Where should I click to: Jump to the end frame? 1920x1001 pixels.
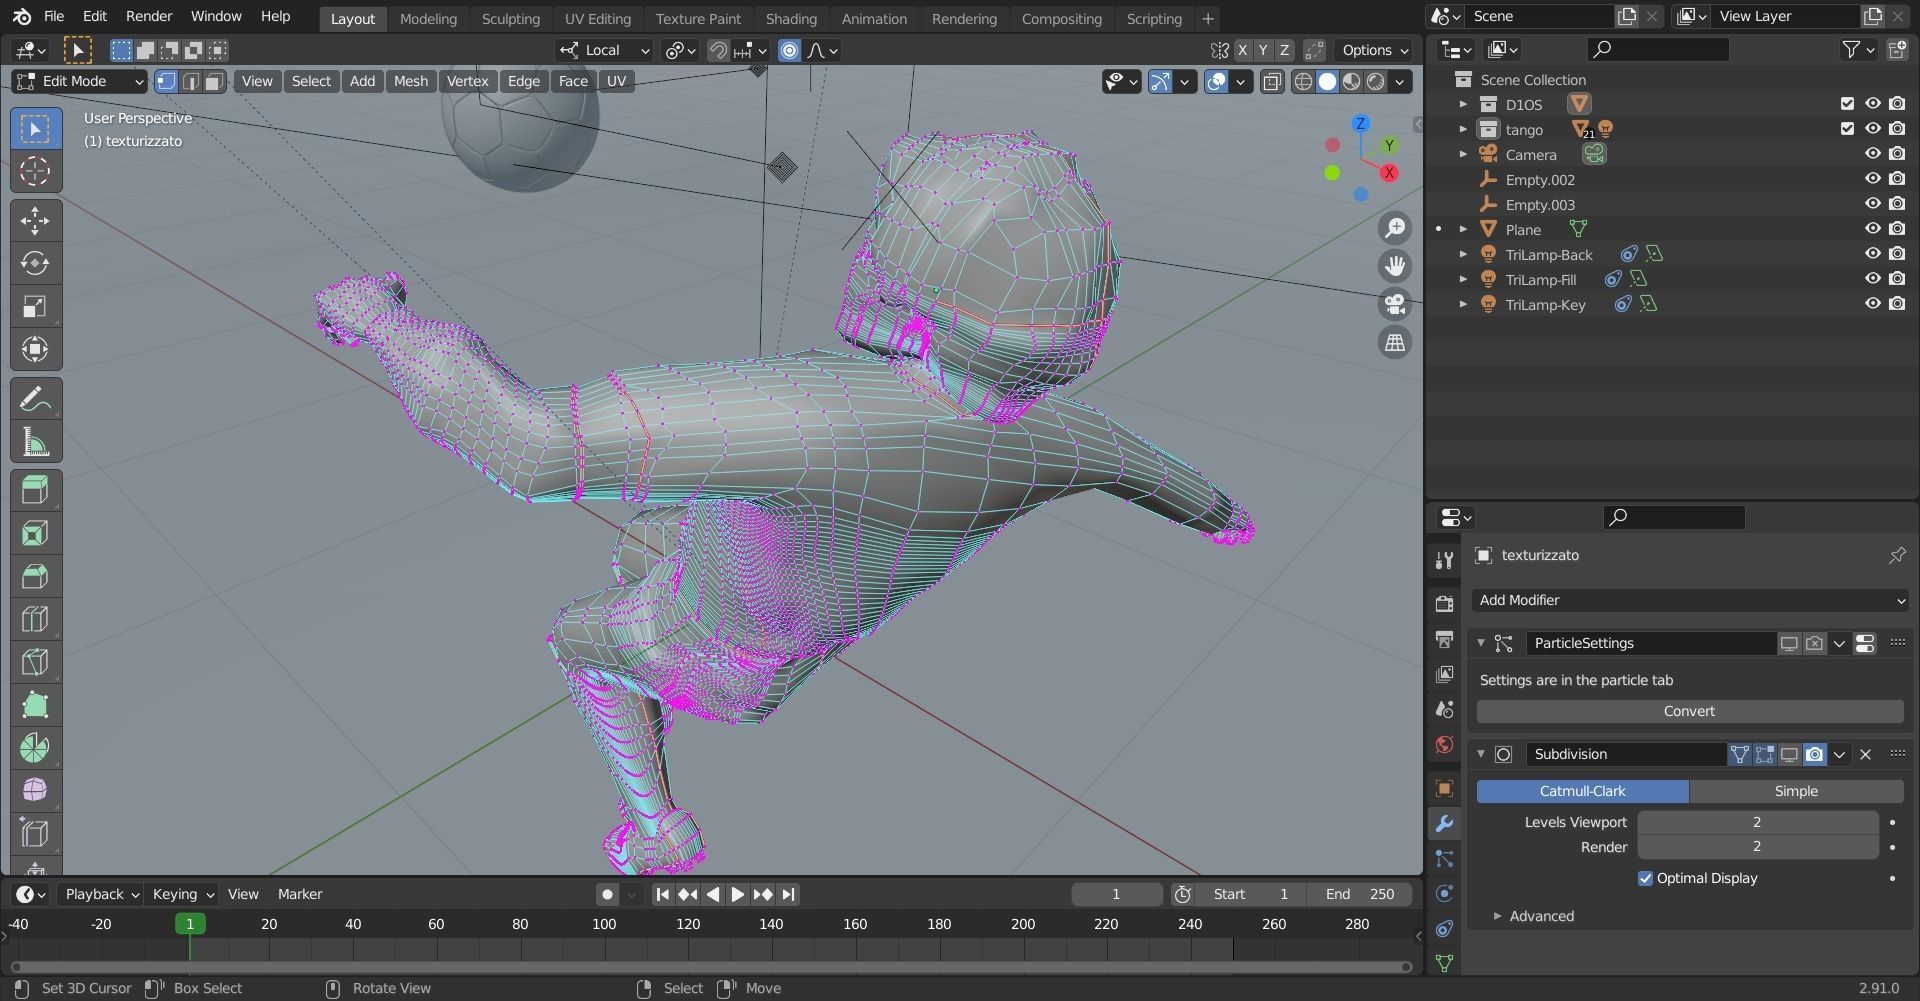pyautogui.click(x=788, y=895)
